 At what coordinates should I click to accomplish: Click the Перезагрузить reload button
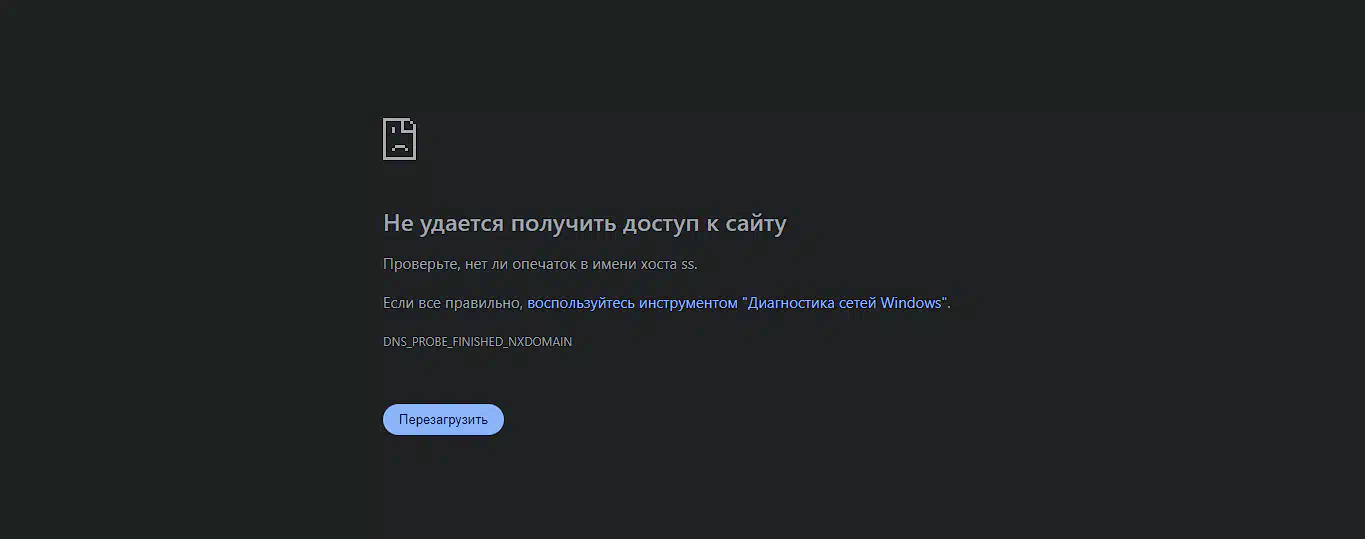(x=443, y=420)
